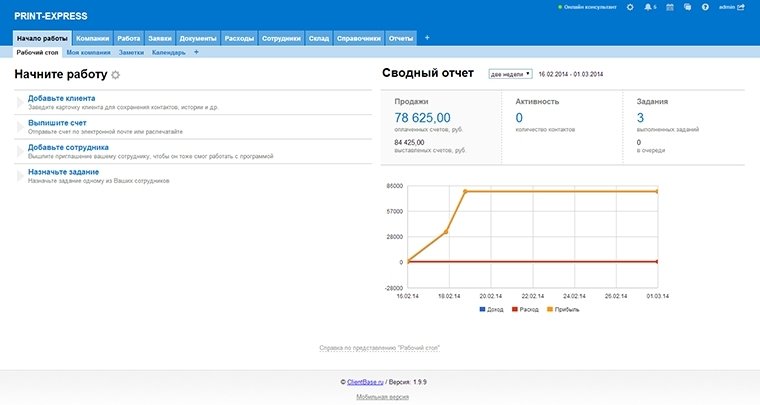Click the 78 625,00 sales figure
Screen dimensions: 760x405
[x=423, y=118]
